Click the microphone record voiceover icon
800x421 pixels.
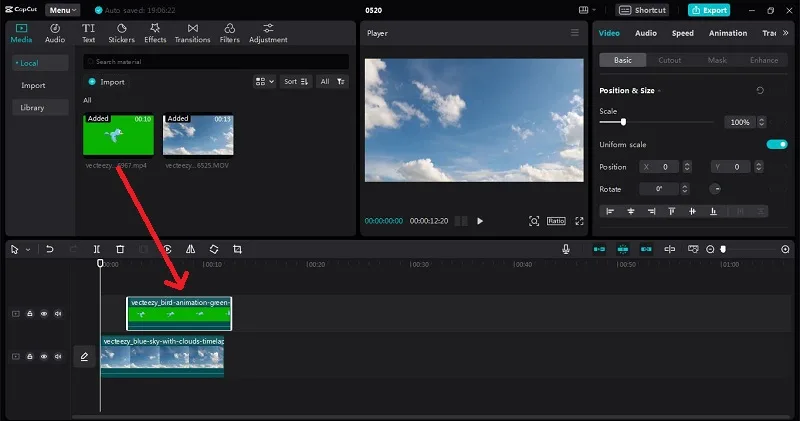566,249
